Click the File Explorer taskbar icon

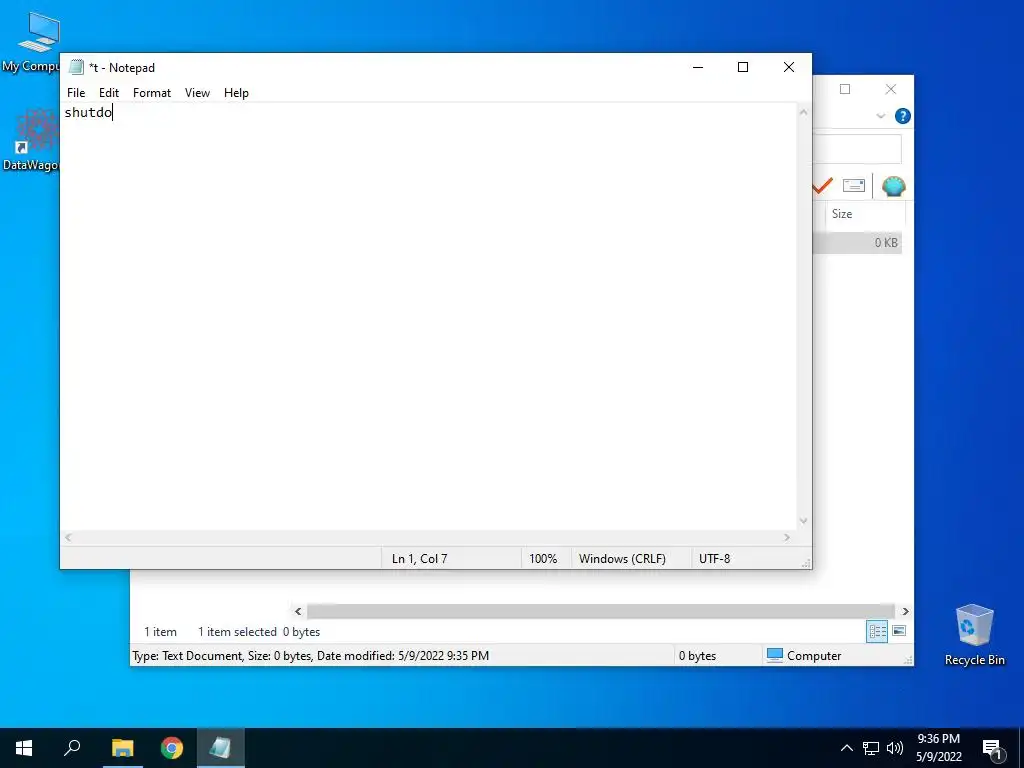(122, 748)
